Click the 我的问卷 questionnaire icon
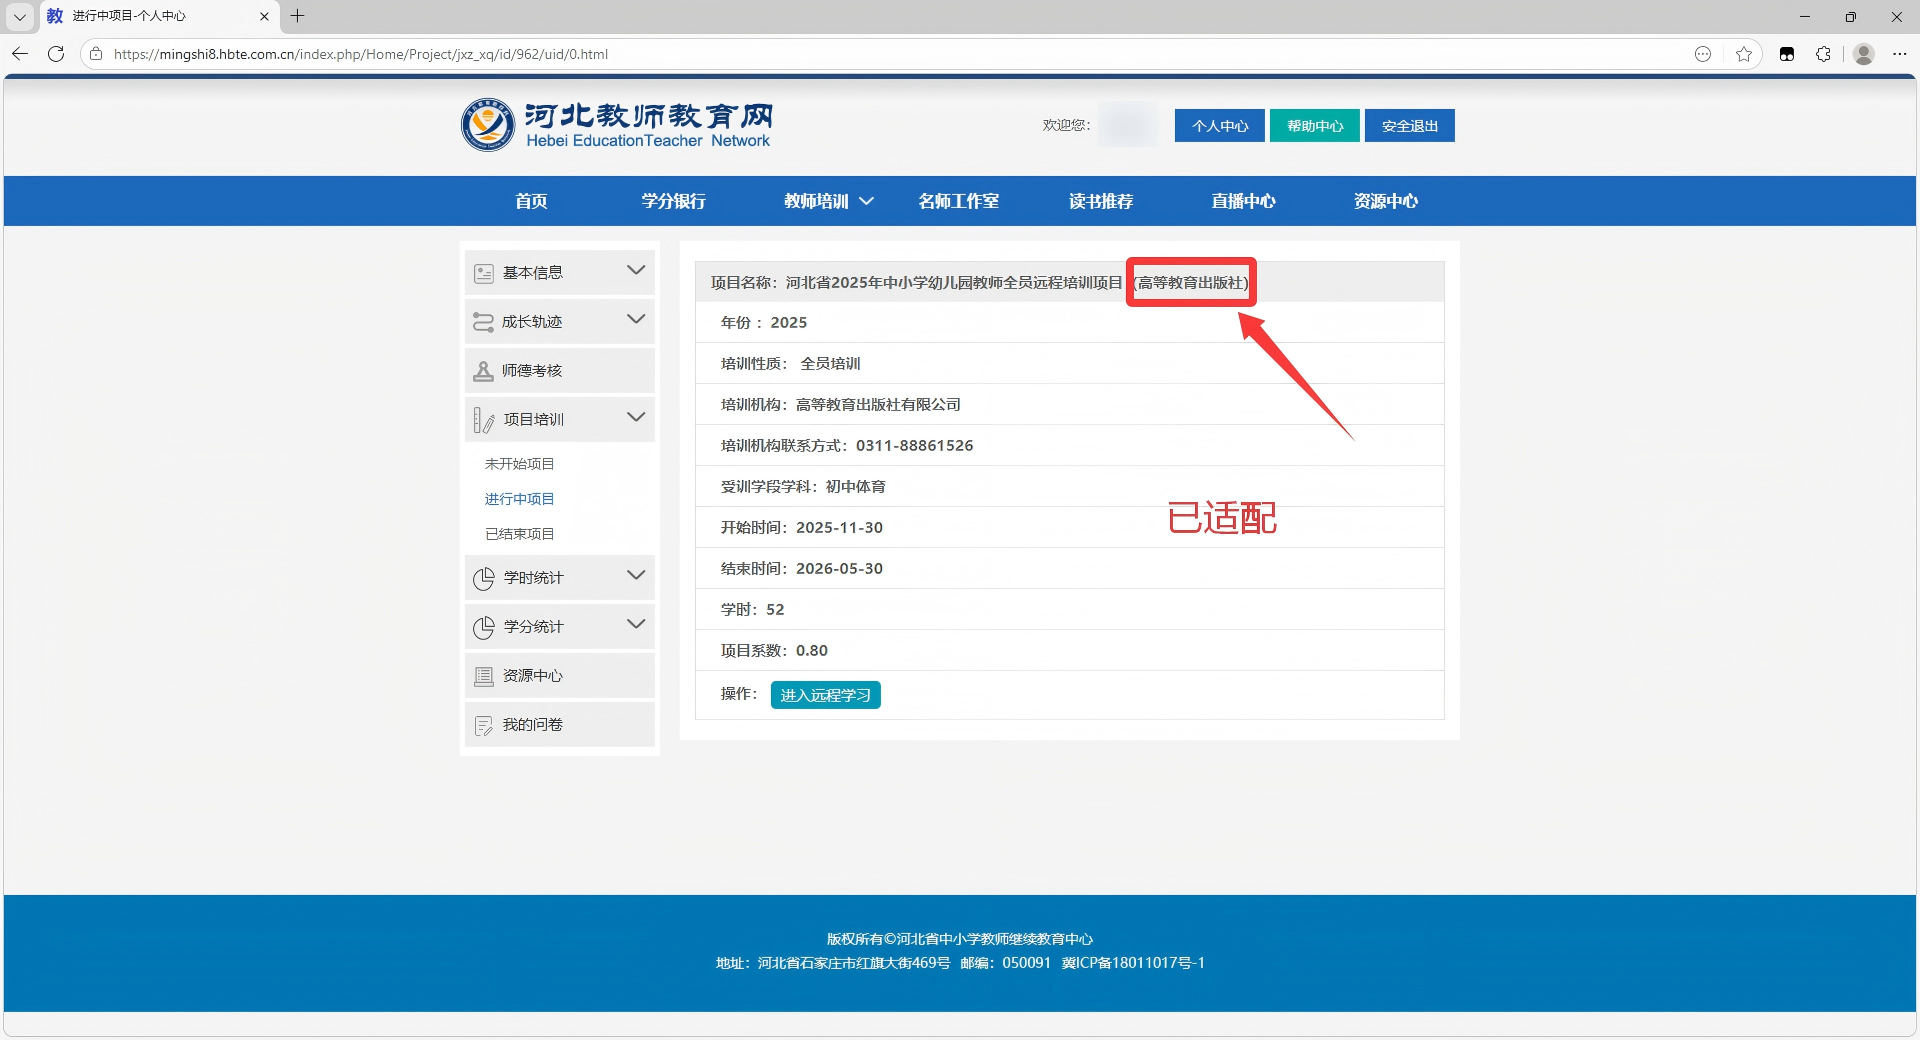 point(484,725)
